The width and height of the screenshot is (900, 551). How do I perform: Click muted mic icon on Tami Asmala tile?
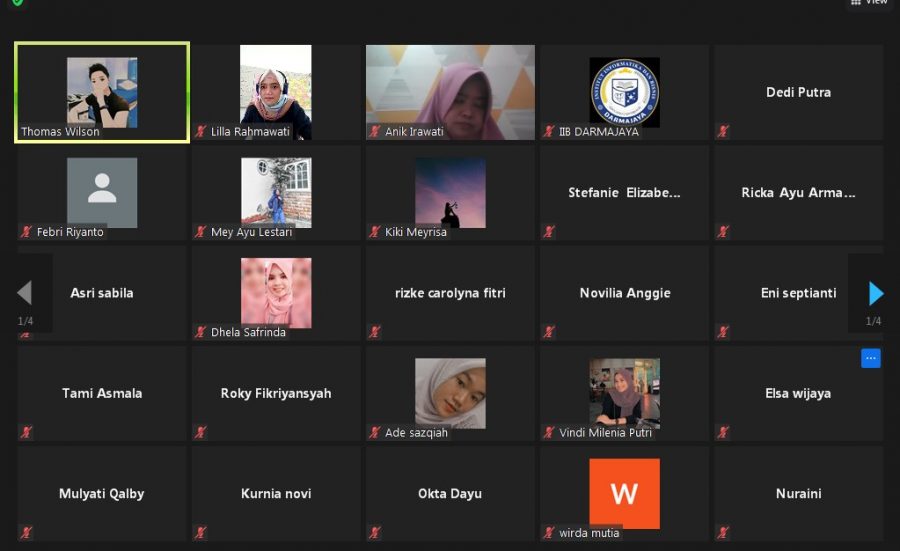pos(26,432)
